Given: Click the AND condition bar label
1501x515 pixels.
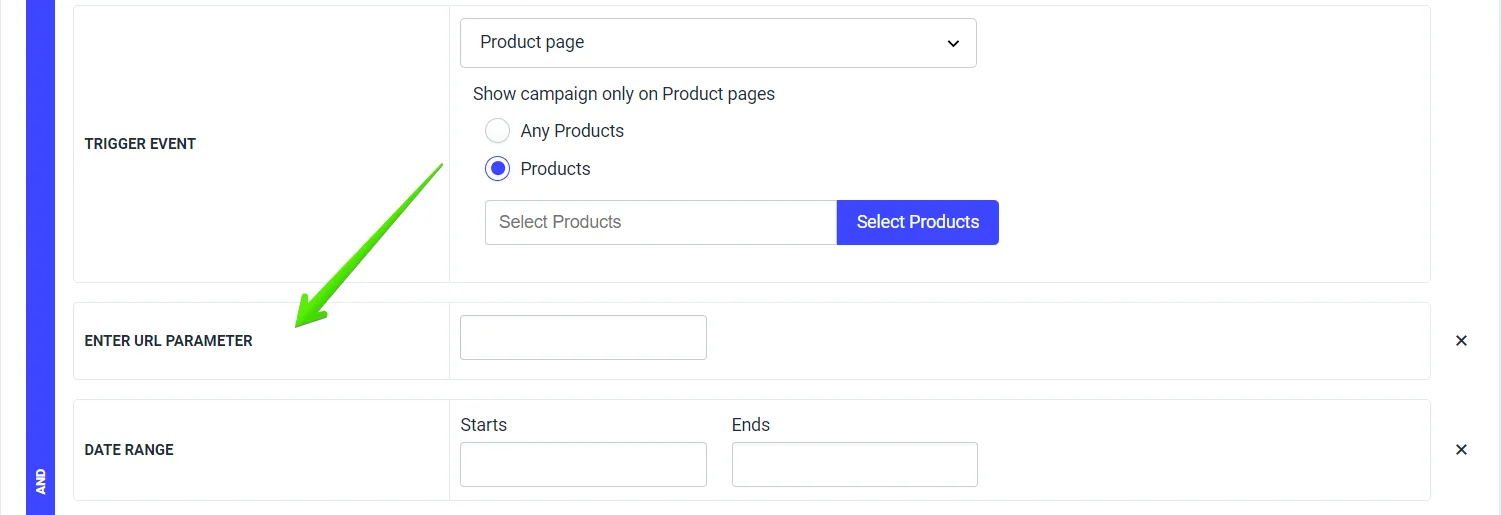Looking at the screenshot, I should [40, 484].
